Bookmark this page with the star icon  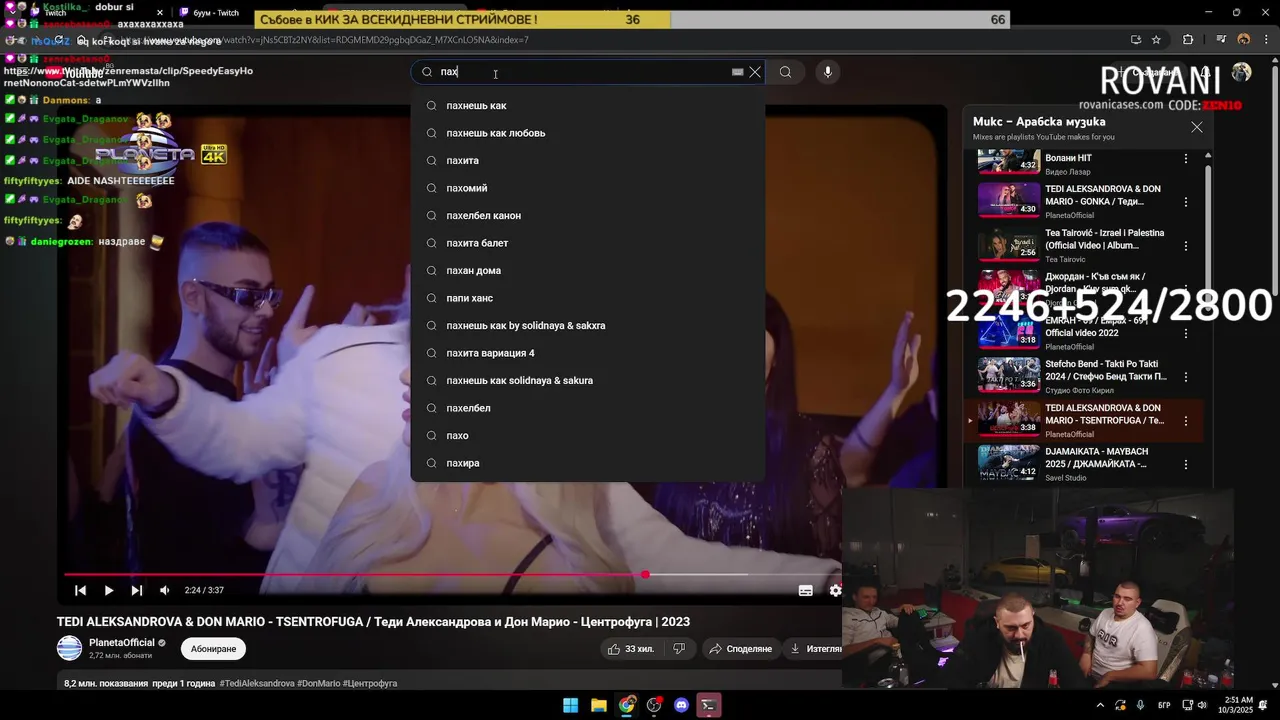(1156, 40)
